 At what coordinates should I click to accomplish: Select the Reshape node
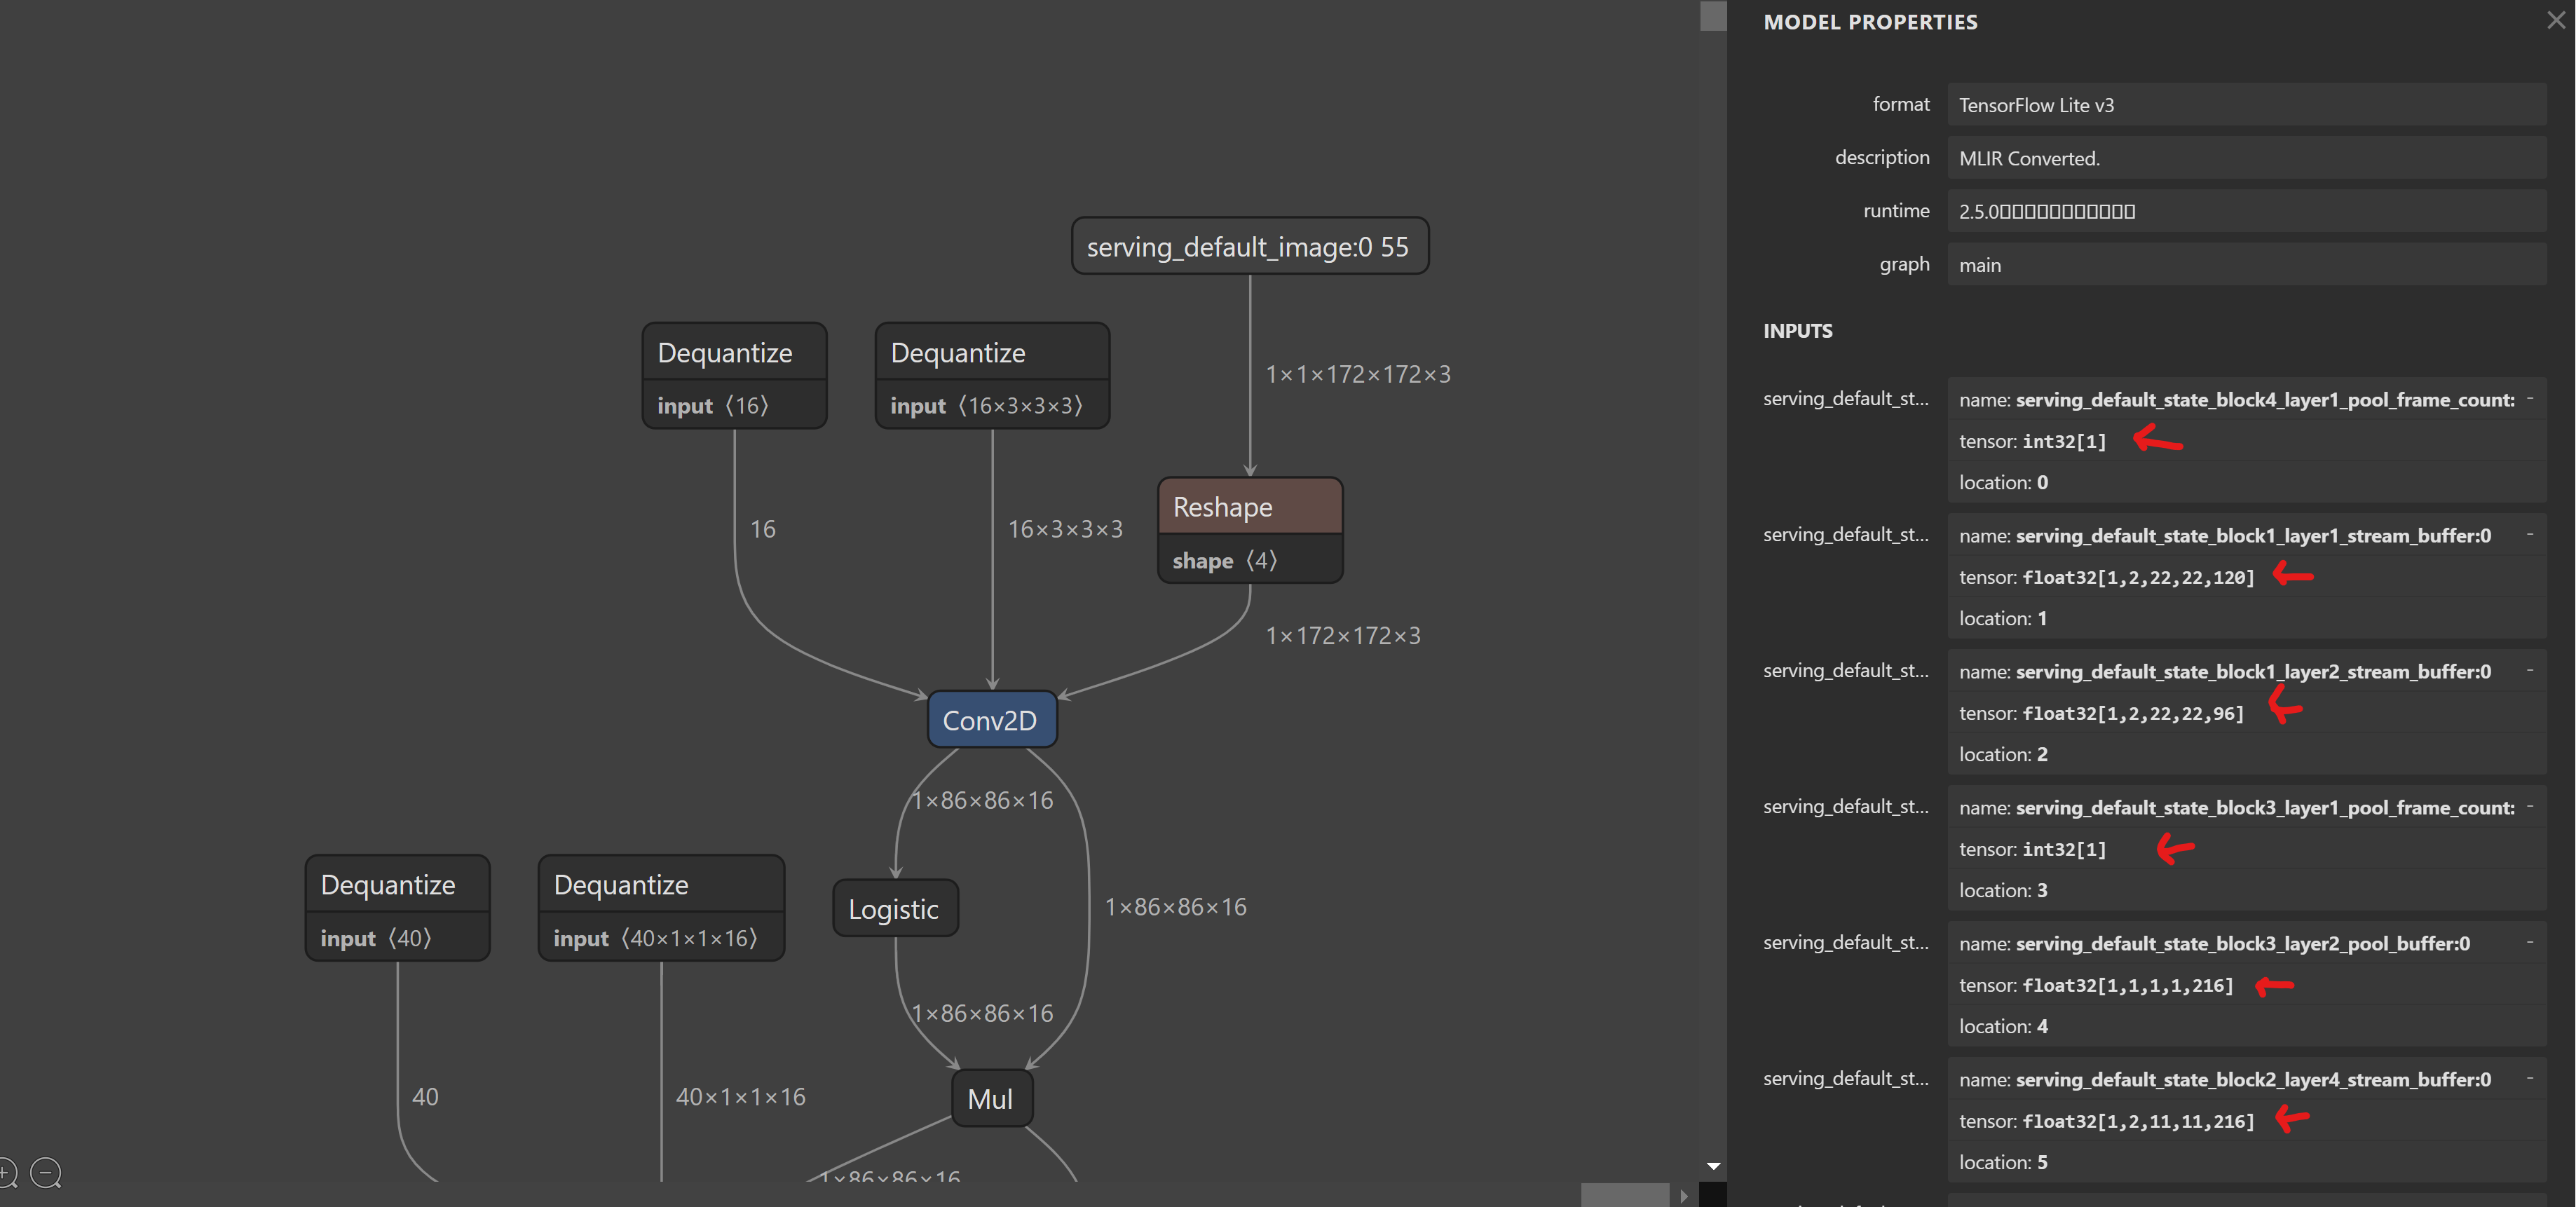pos(1249,506)
